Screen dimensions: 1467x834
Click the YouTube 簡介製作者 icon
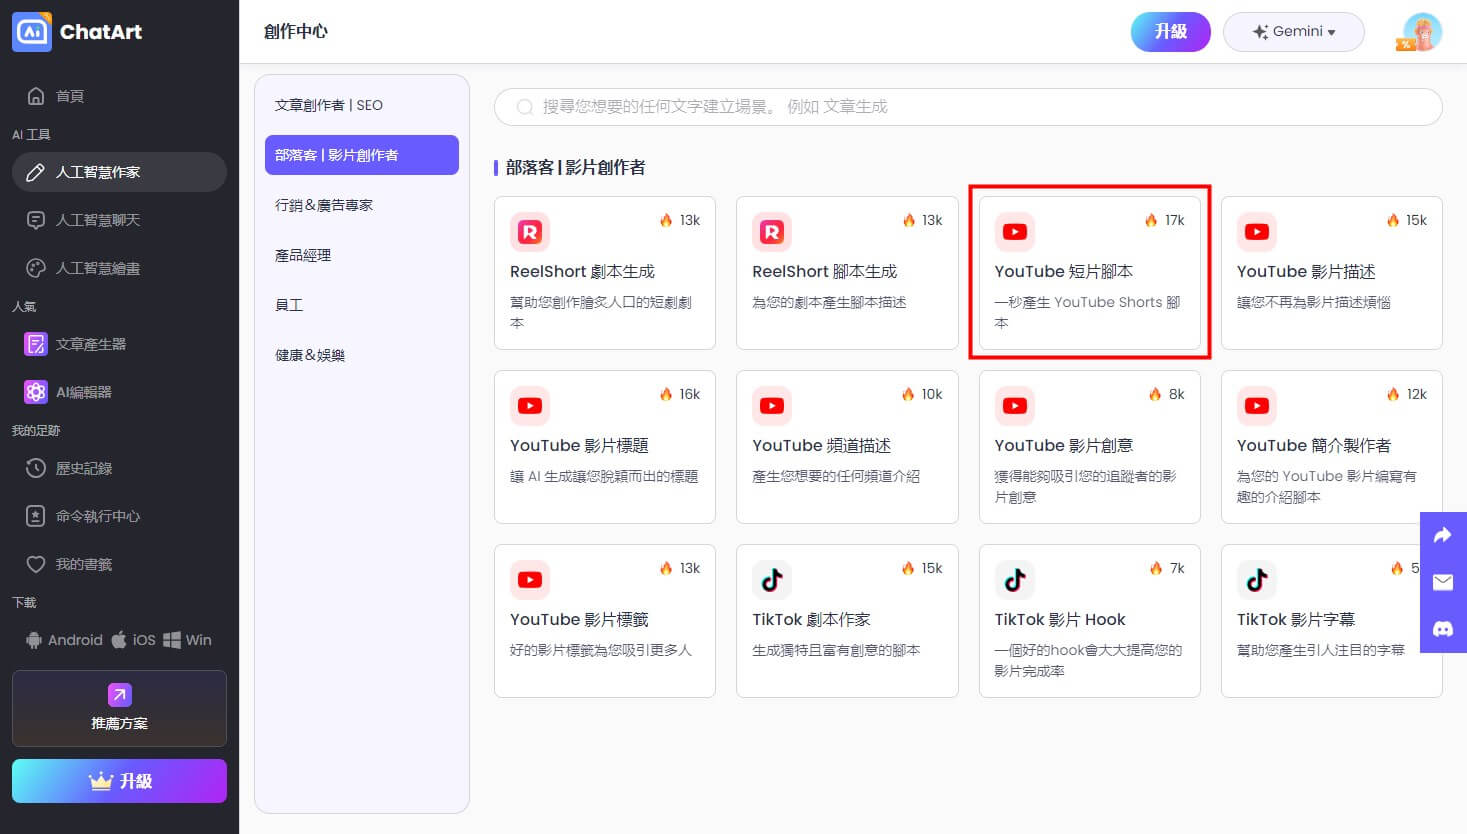[x=1257, y=406]
